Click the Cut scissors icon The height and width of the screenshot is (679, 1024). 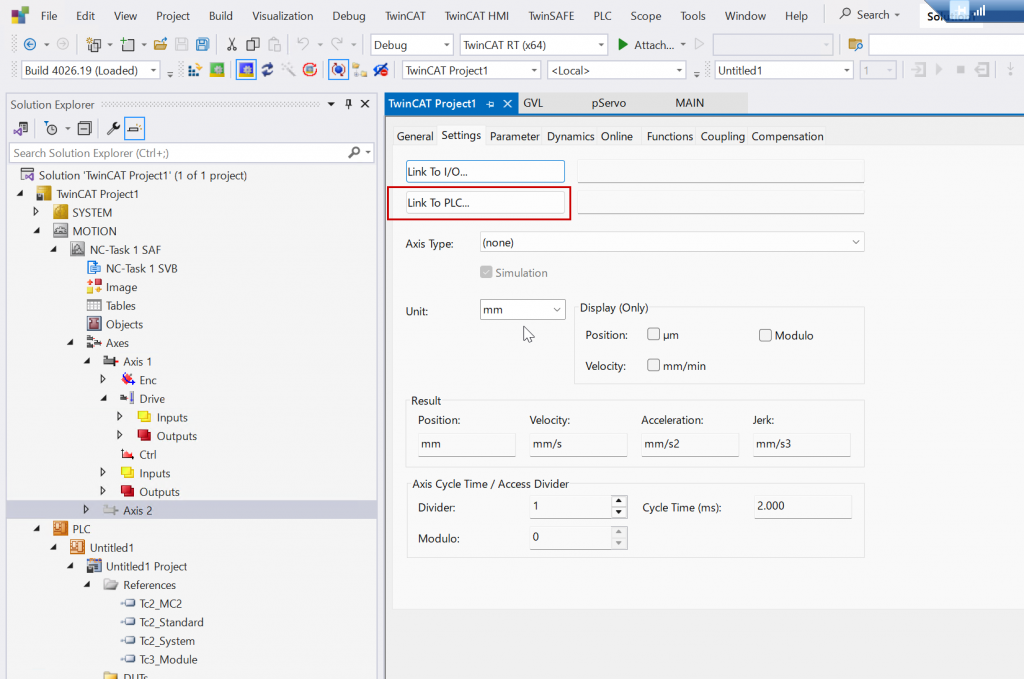point(232,45)
